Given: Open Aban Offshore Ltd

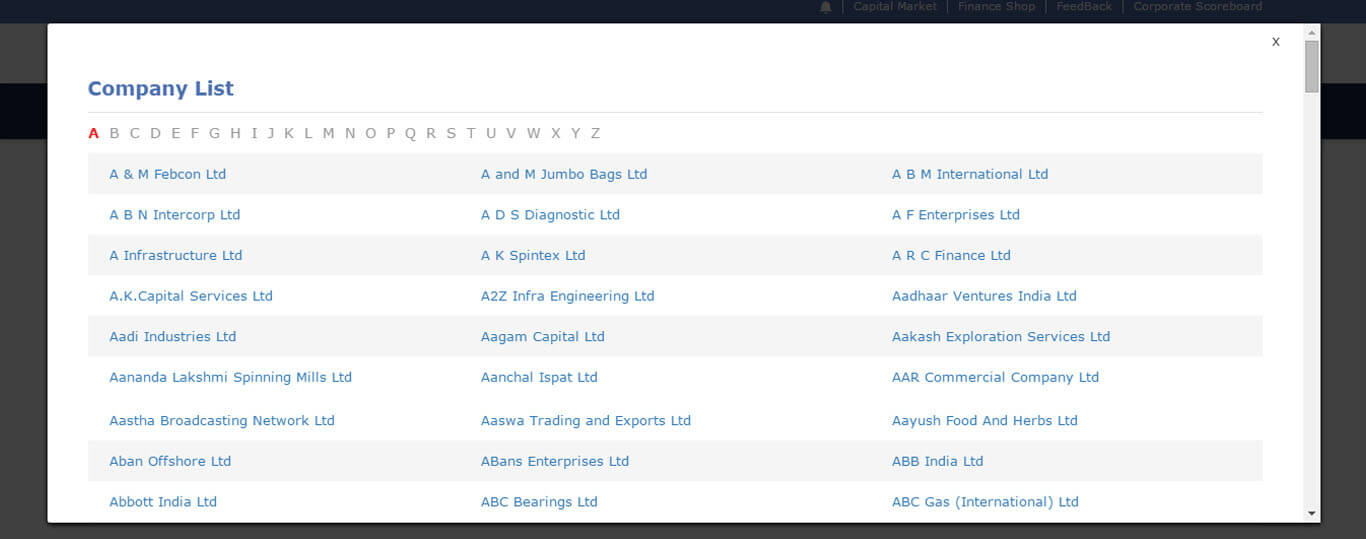Looking at the screenshot, I should point(170,461).
